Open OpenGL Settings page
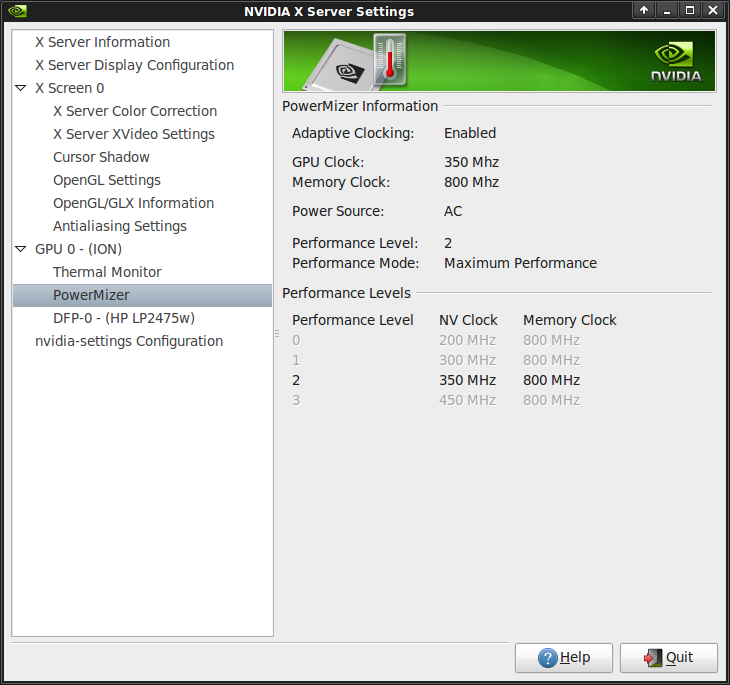Screen dimensions: 730x685 pos(107,180)
